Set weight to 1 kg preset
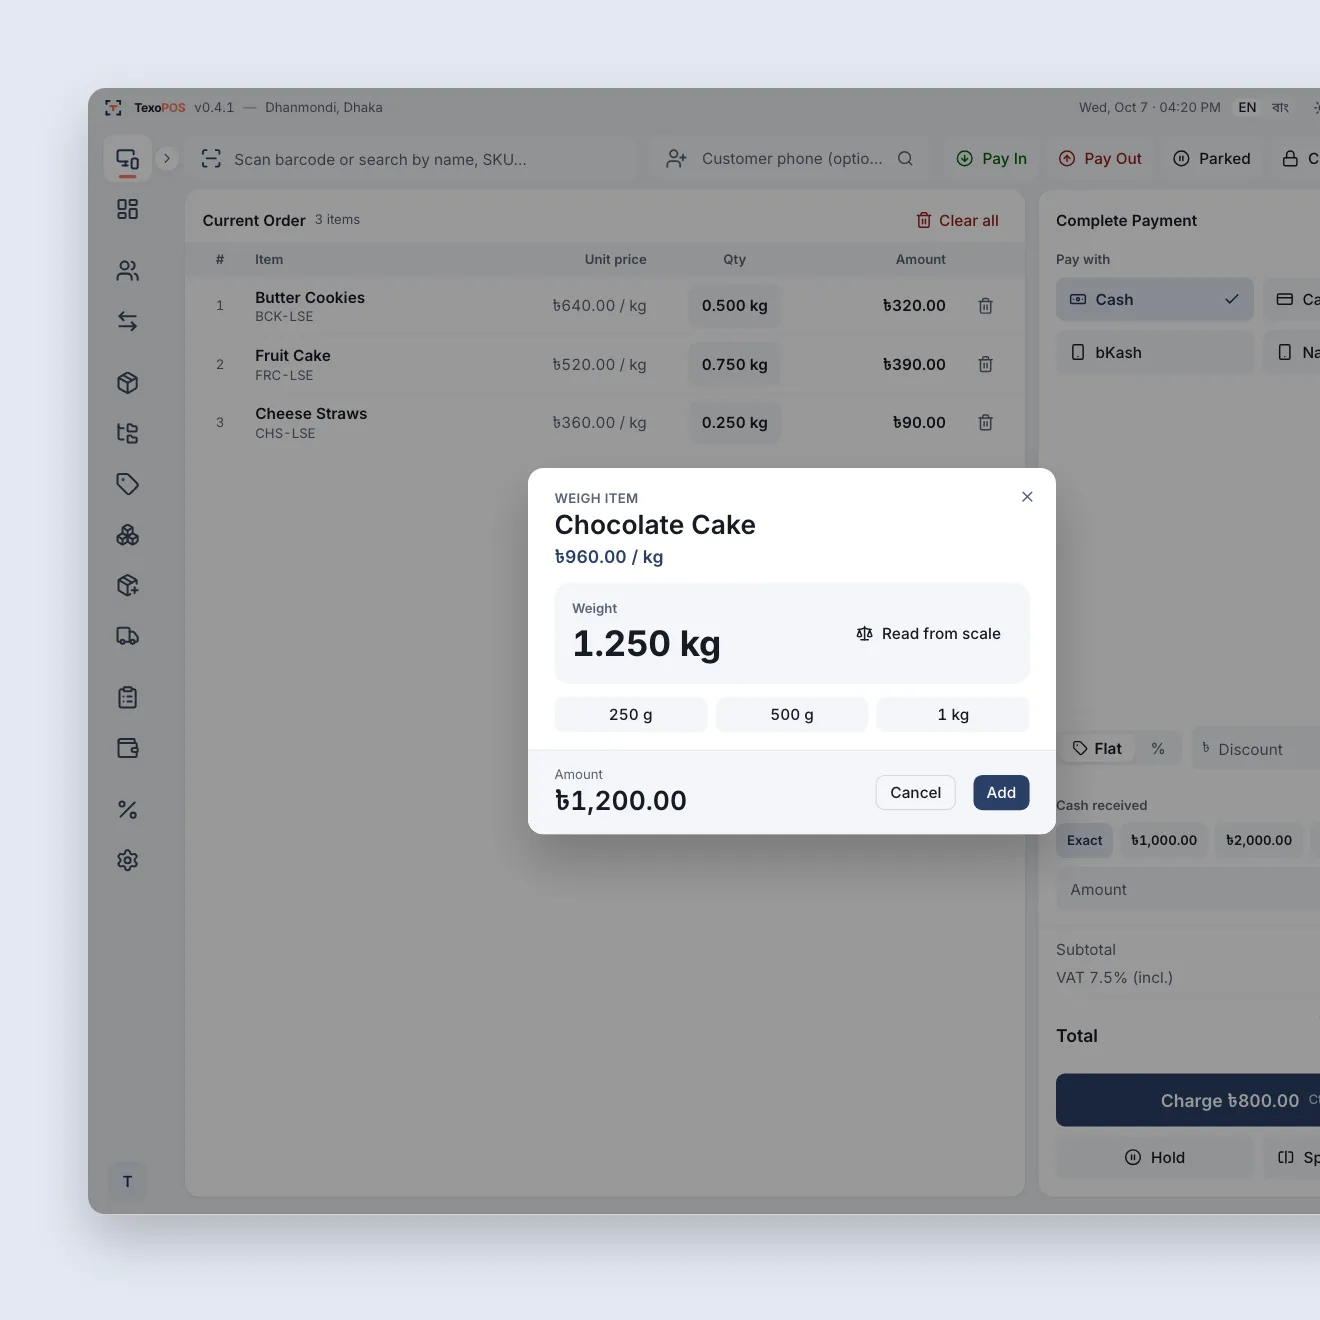 tap(953, 715)
